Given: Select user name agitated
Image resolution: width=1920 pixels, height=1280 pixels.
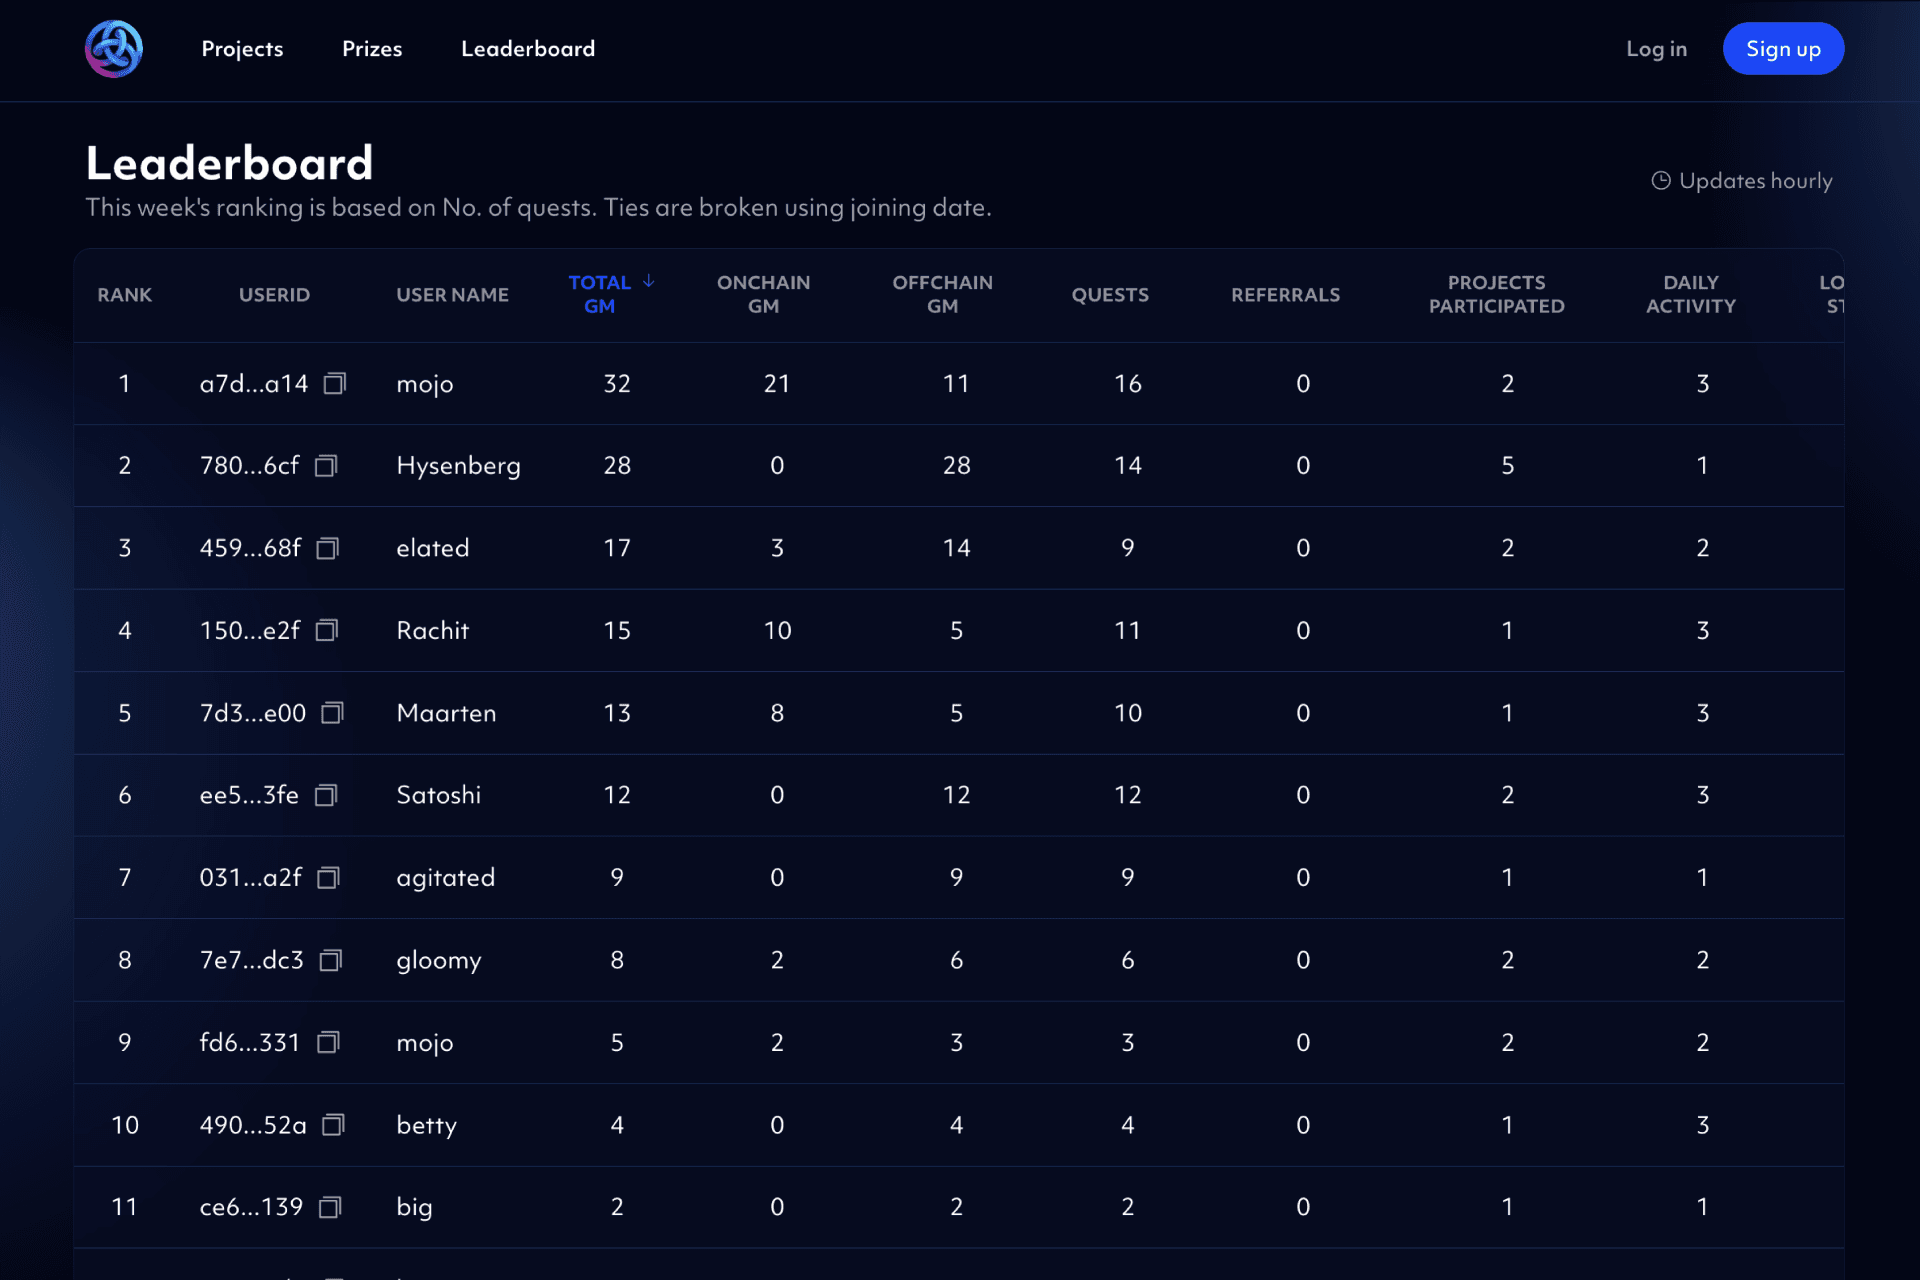Looking at the screenshot, I should coord(446,878).
